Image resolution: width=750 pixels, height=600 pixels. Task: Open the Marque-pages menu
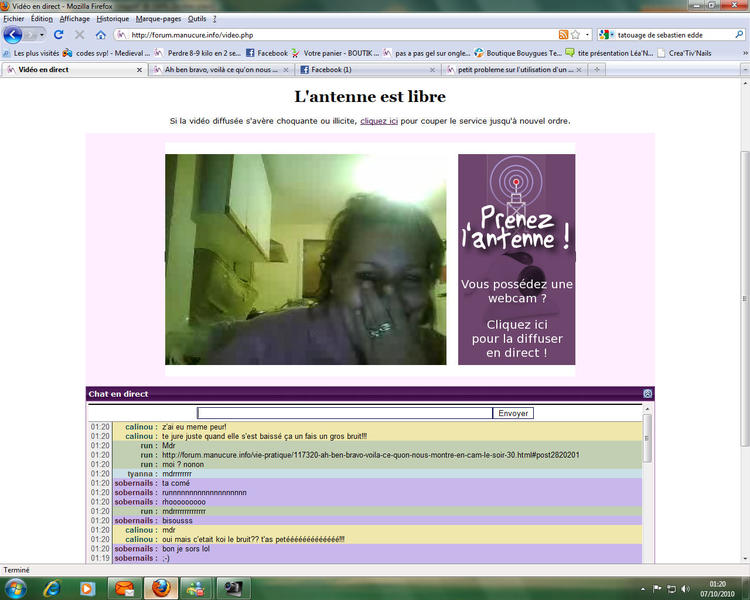[x=158, y=19]
